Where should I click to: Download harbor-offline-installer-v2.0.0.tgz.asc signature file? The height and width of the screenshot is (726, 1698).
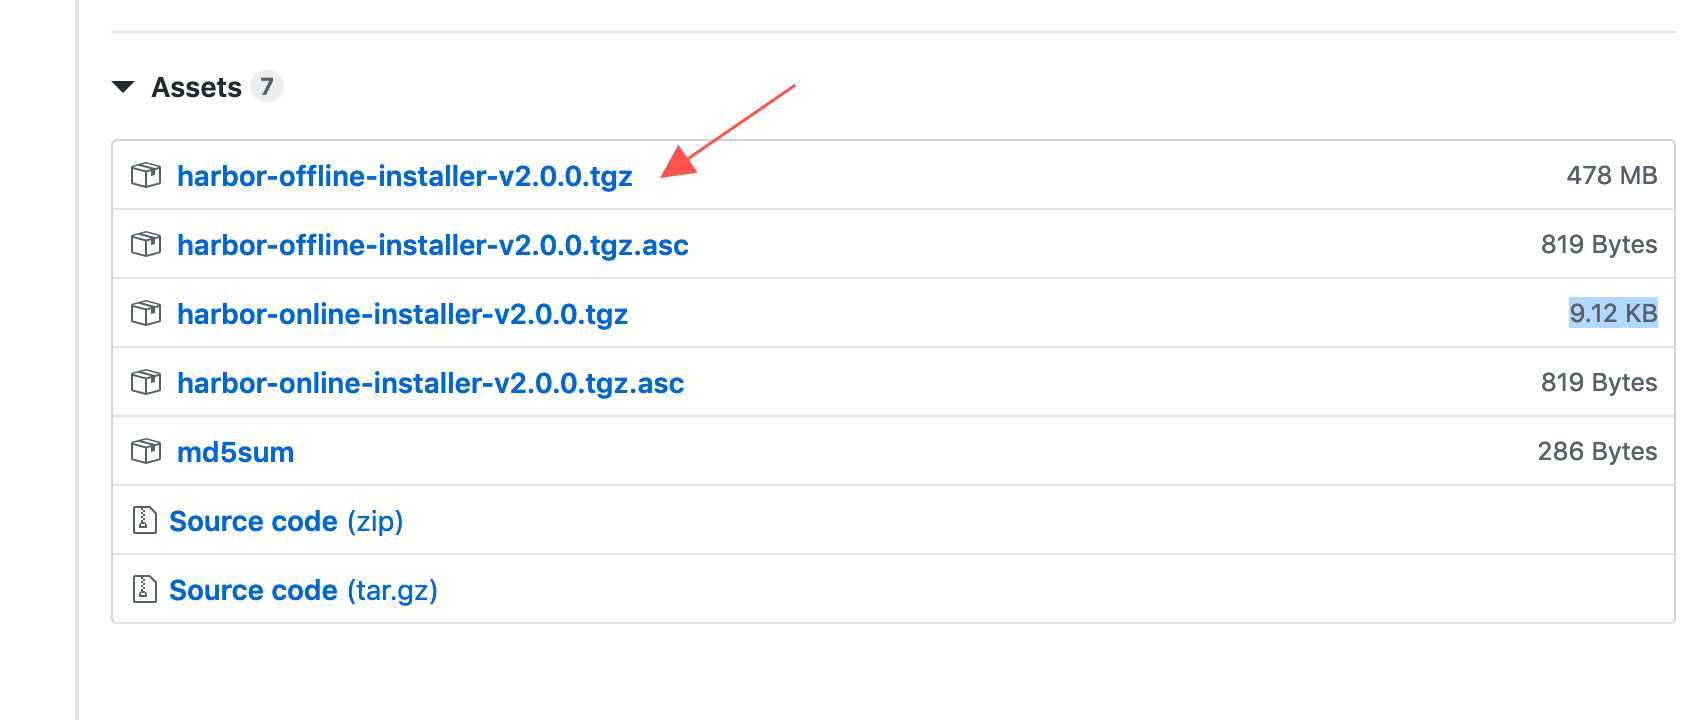click(x=433, y=245)
